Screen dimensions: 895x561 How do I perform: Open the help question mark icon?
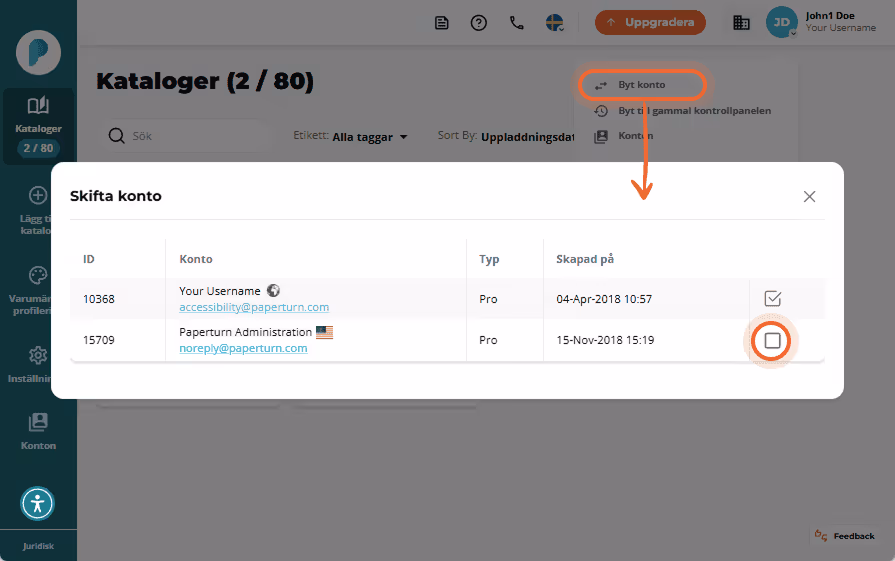click(478, 23)
